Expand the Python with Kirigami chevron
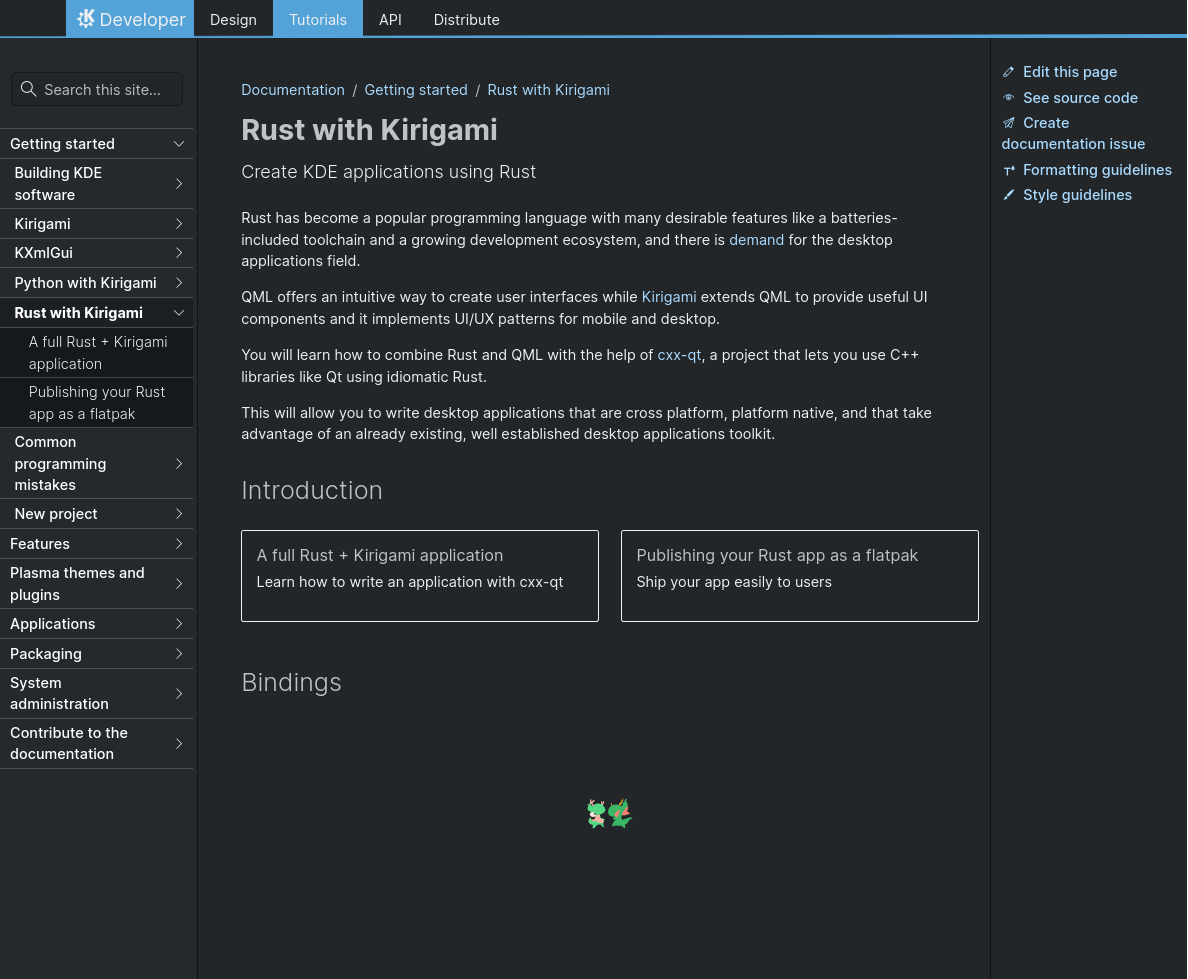Screen dimensions: 1188x979 click(179, 283)
